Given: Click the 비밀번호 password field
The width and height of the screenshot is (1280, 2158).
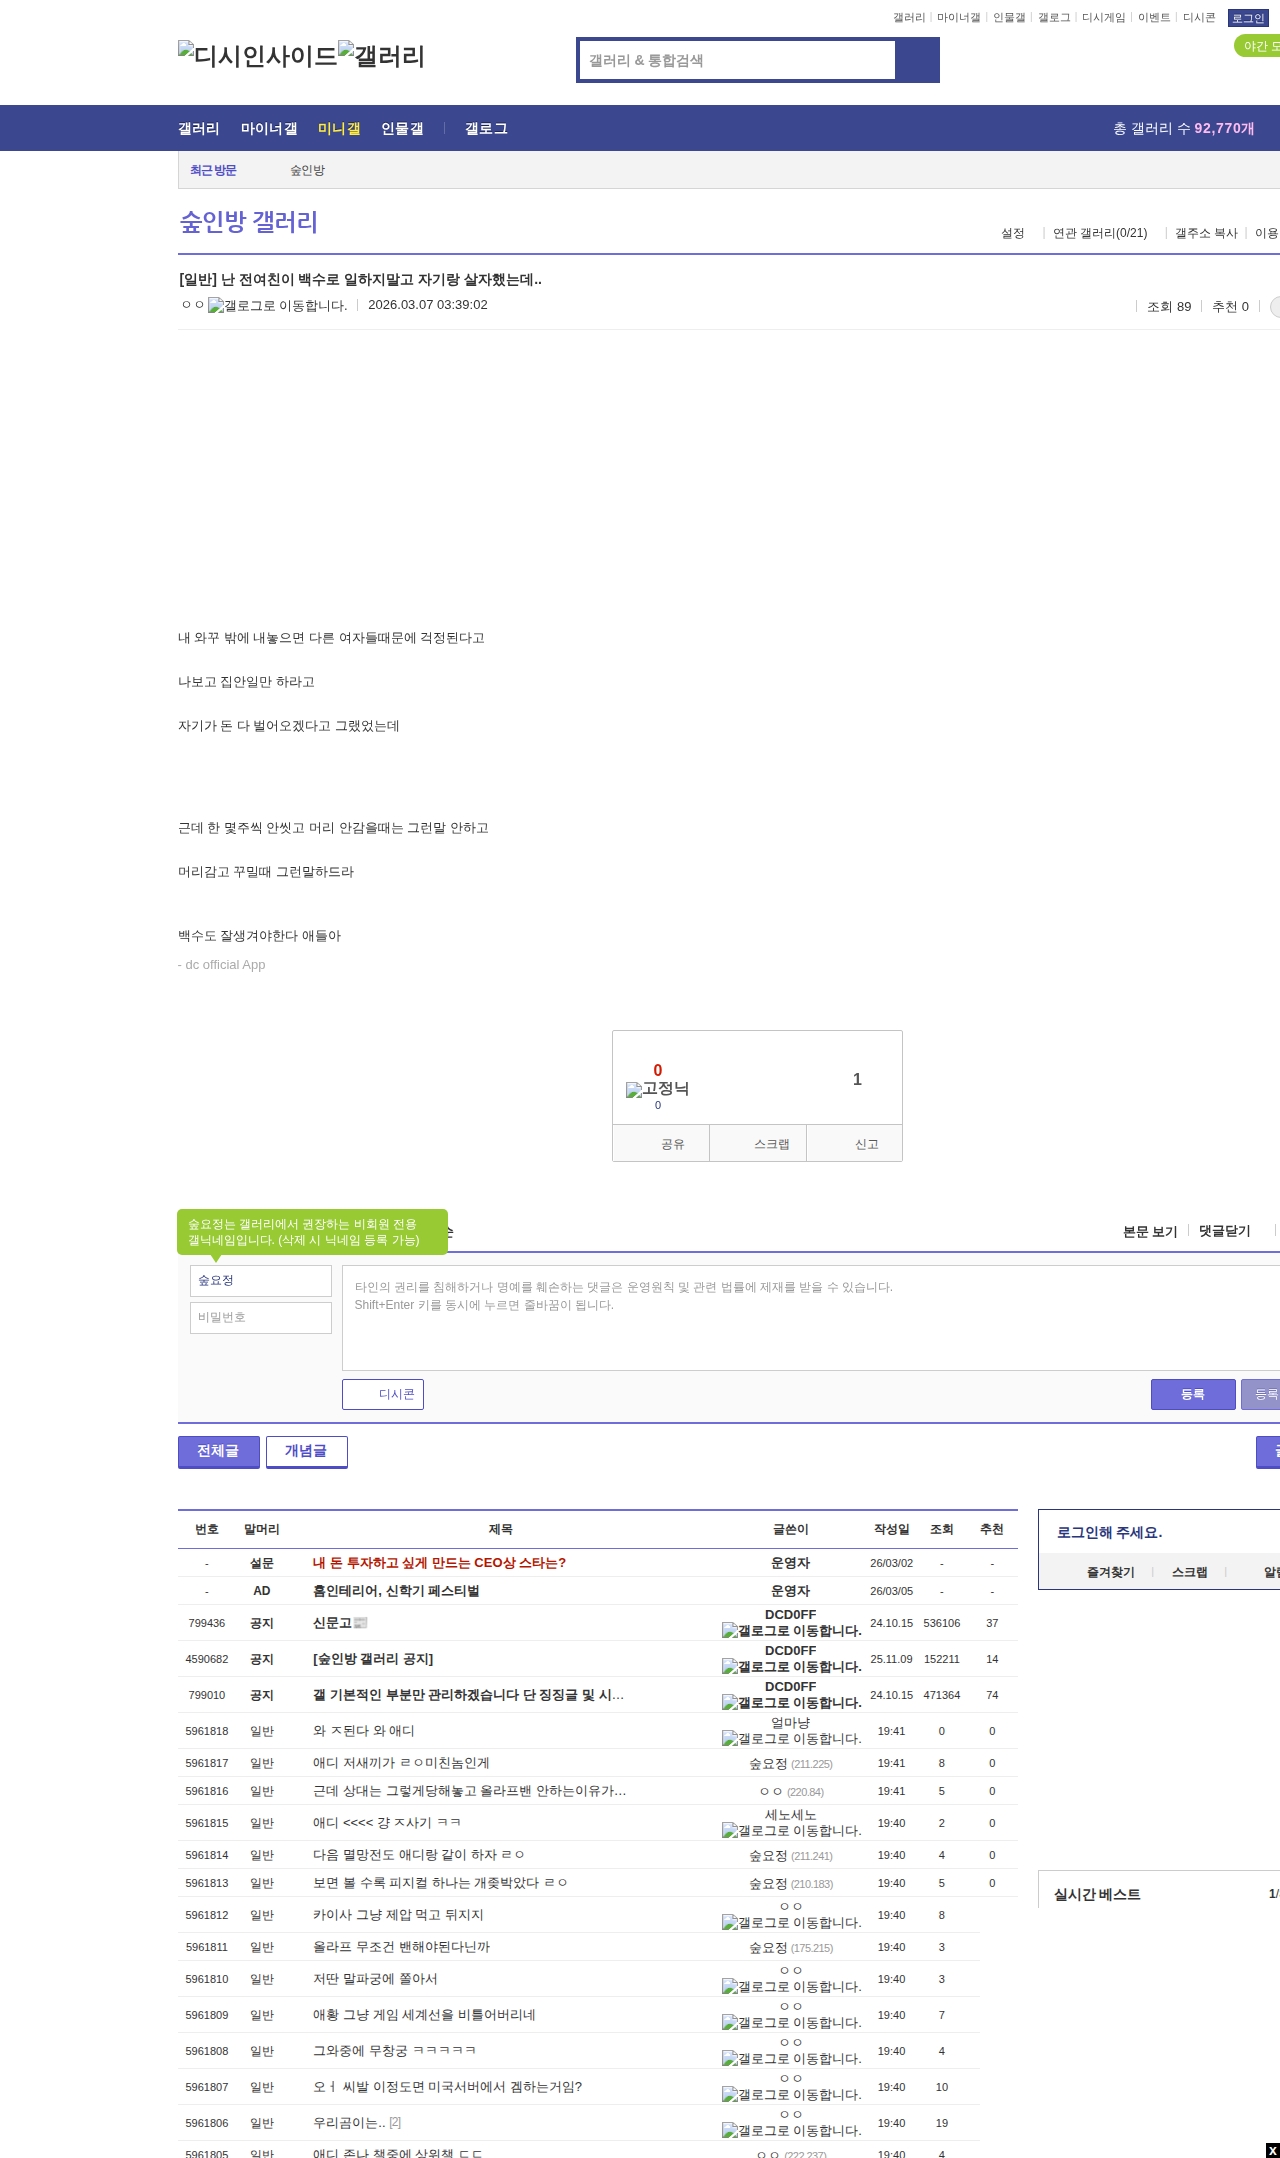Looking at the screenshot, I should point(261,1317).
